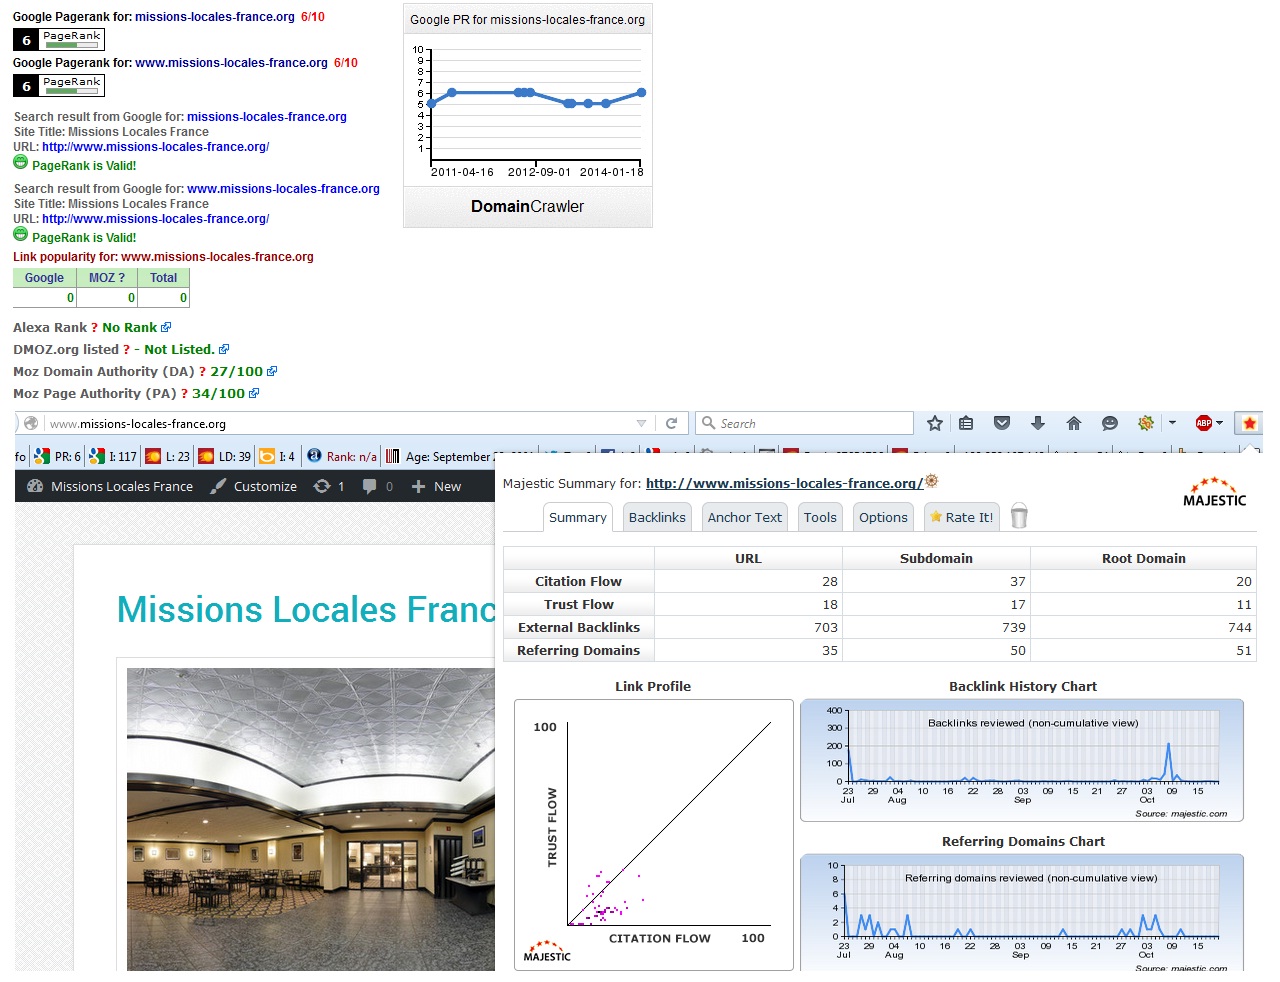Open WordPress comments bubble icon
This screenshot has width=1280, height=982.
coord(377,486)
